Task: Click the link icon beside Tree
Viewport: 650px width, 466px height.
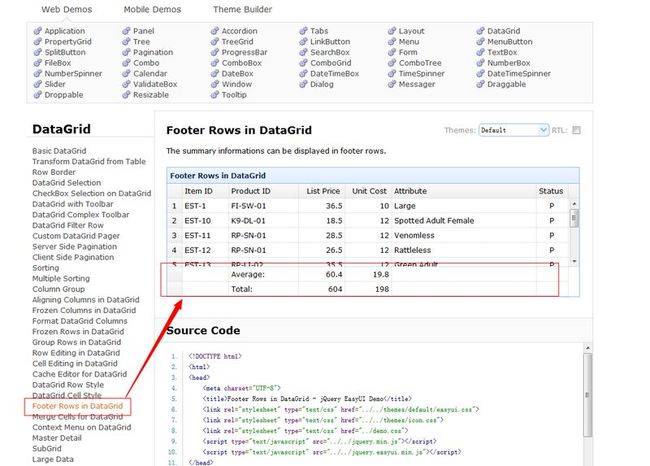Action: tap(126, 41)
